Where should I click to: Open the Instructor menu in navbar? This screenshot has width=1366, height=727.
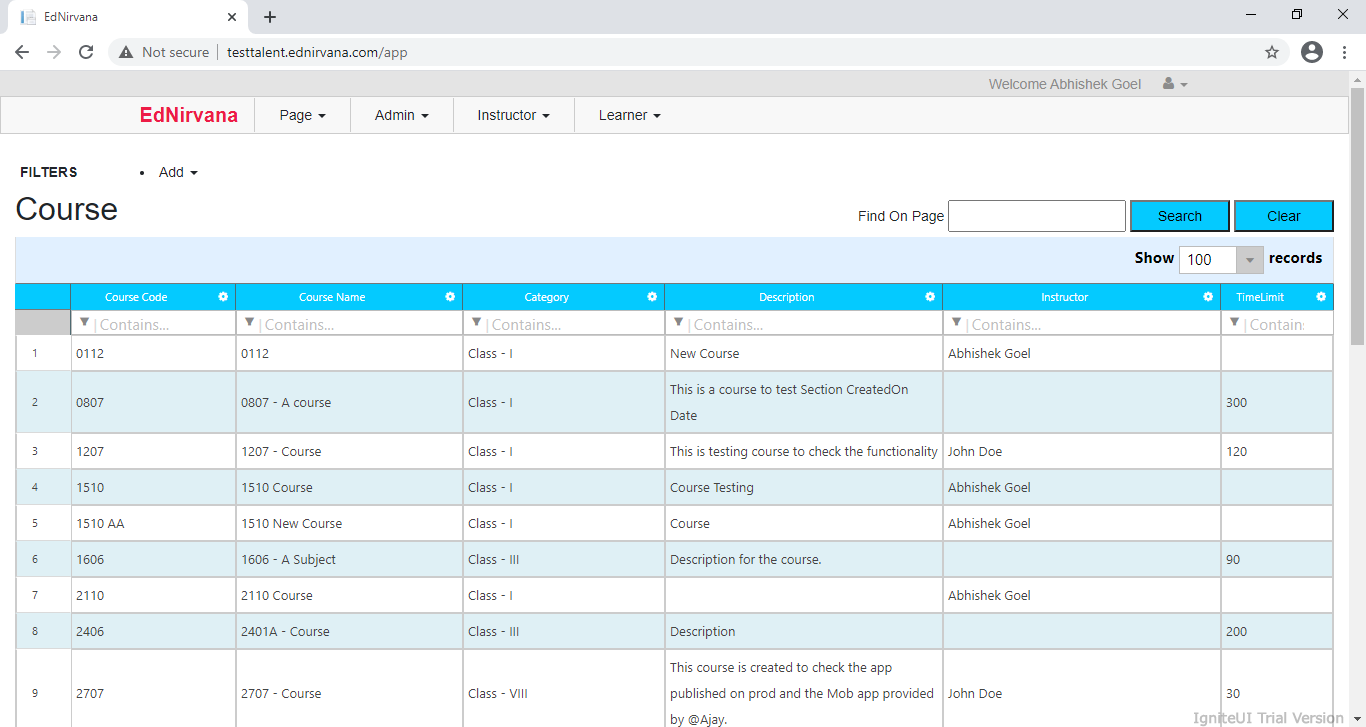[x=513, y=115]
